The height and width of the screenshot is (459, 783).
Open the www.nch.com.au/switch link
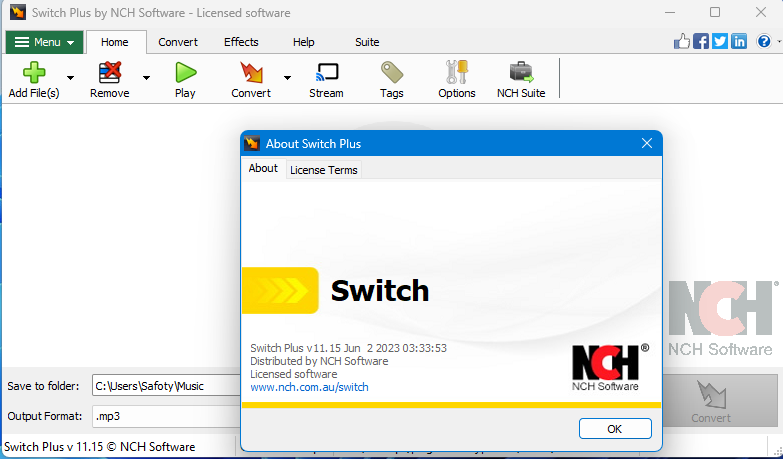point(309,387)
